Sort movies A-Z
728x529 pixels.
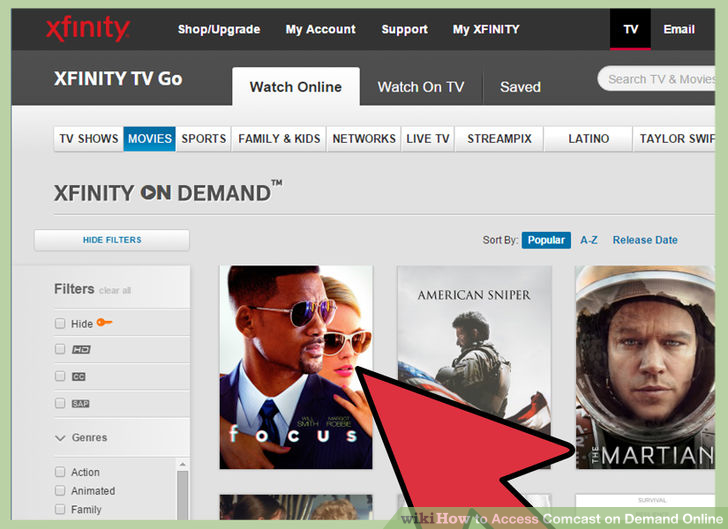(589, 240)
